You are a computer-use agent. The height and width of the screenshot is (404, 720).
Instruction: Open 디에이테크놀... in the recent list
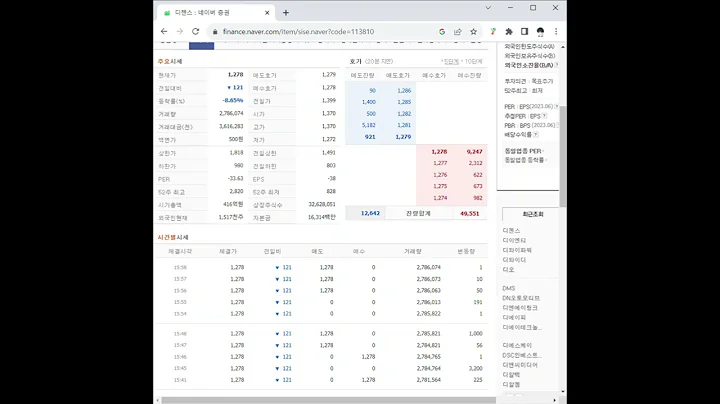pos(522,327)
